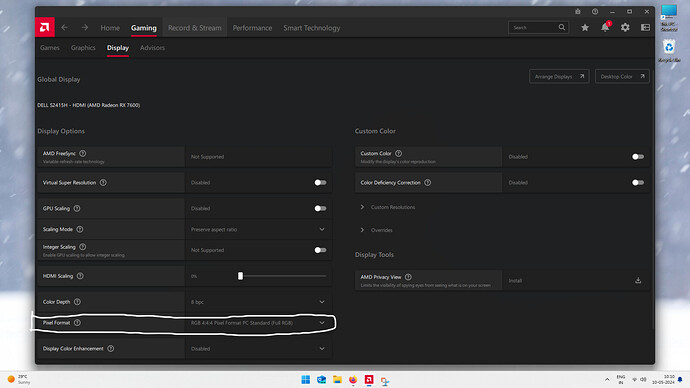Open Outlook from the taskbar
The image size is (690, 388).
pos(321,380)
